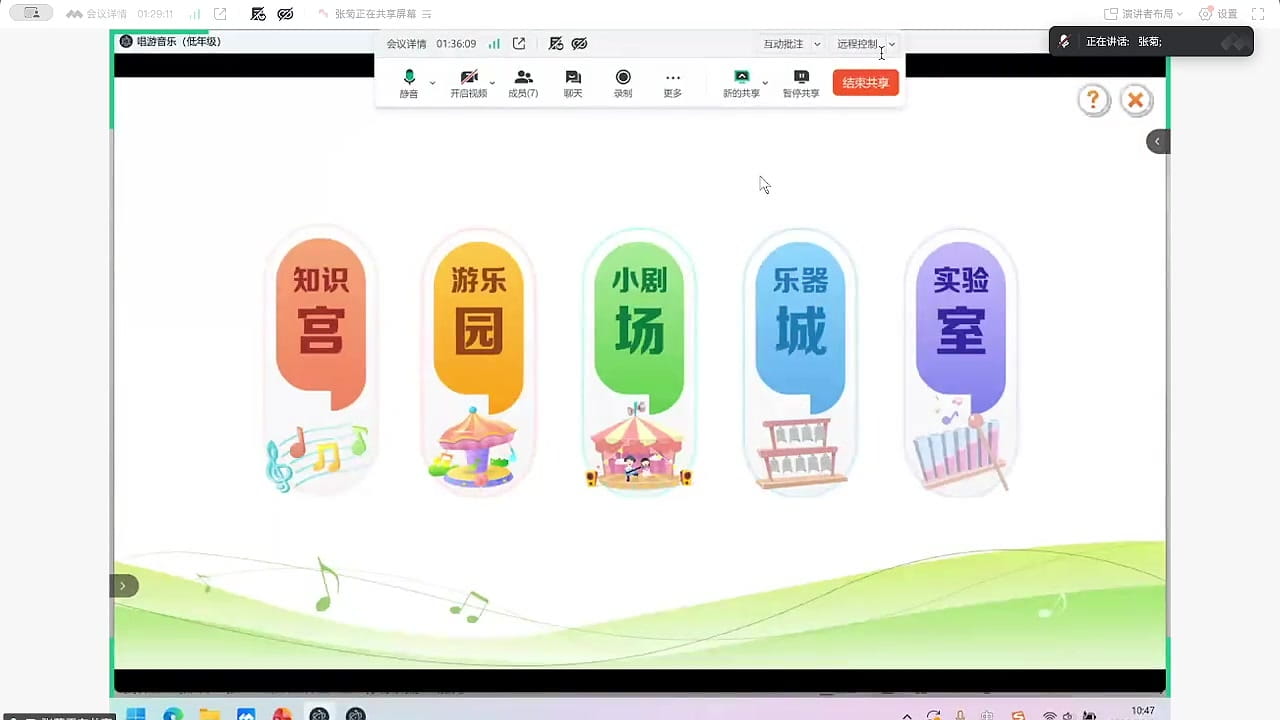1280x720 pixels.
Task: Click the red 结束共享 button
Action: click(866, 83)
